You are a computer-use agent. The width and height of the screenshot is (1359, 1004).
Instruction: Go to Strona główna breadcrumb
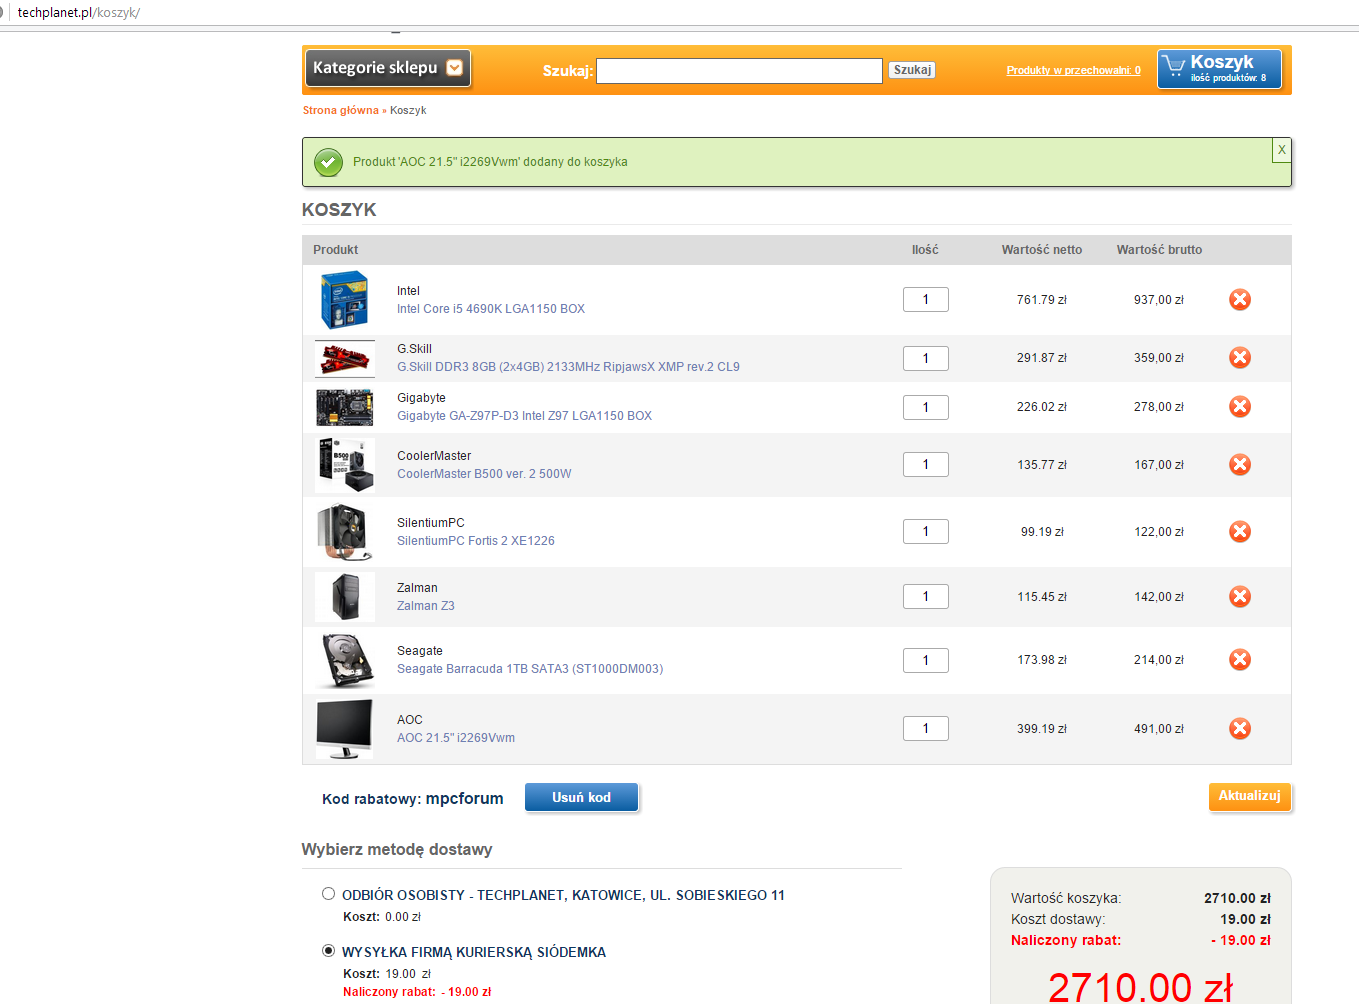(341, 111)
